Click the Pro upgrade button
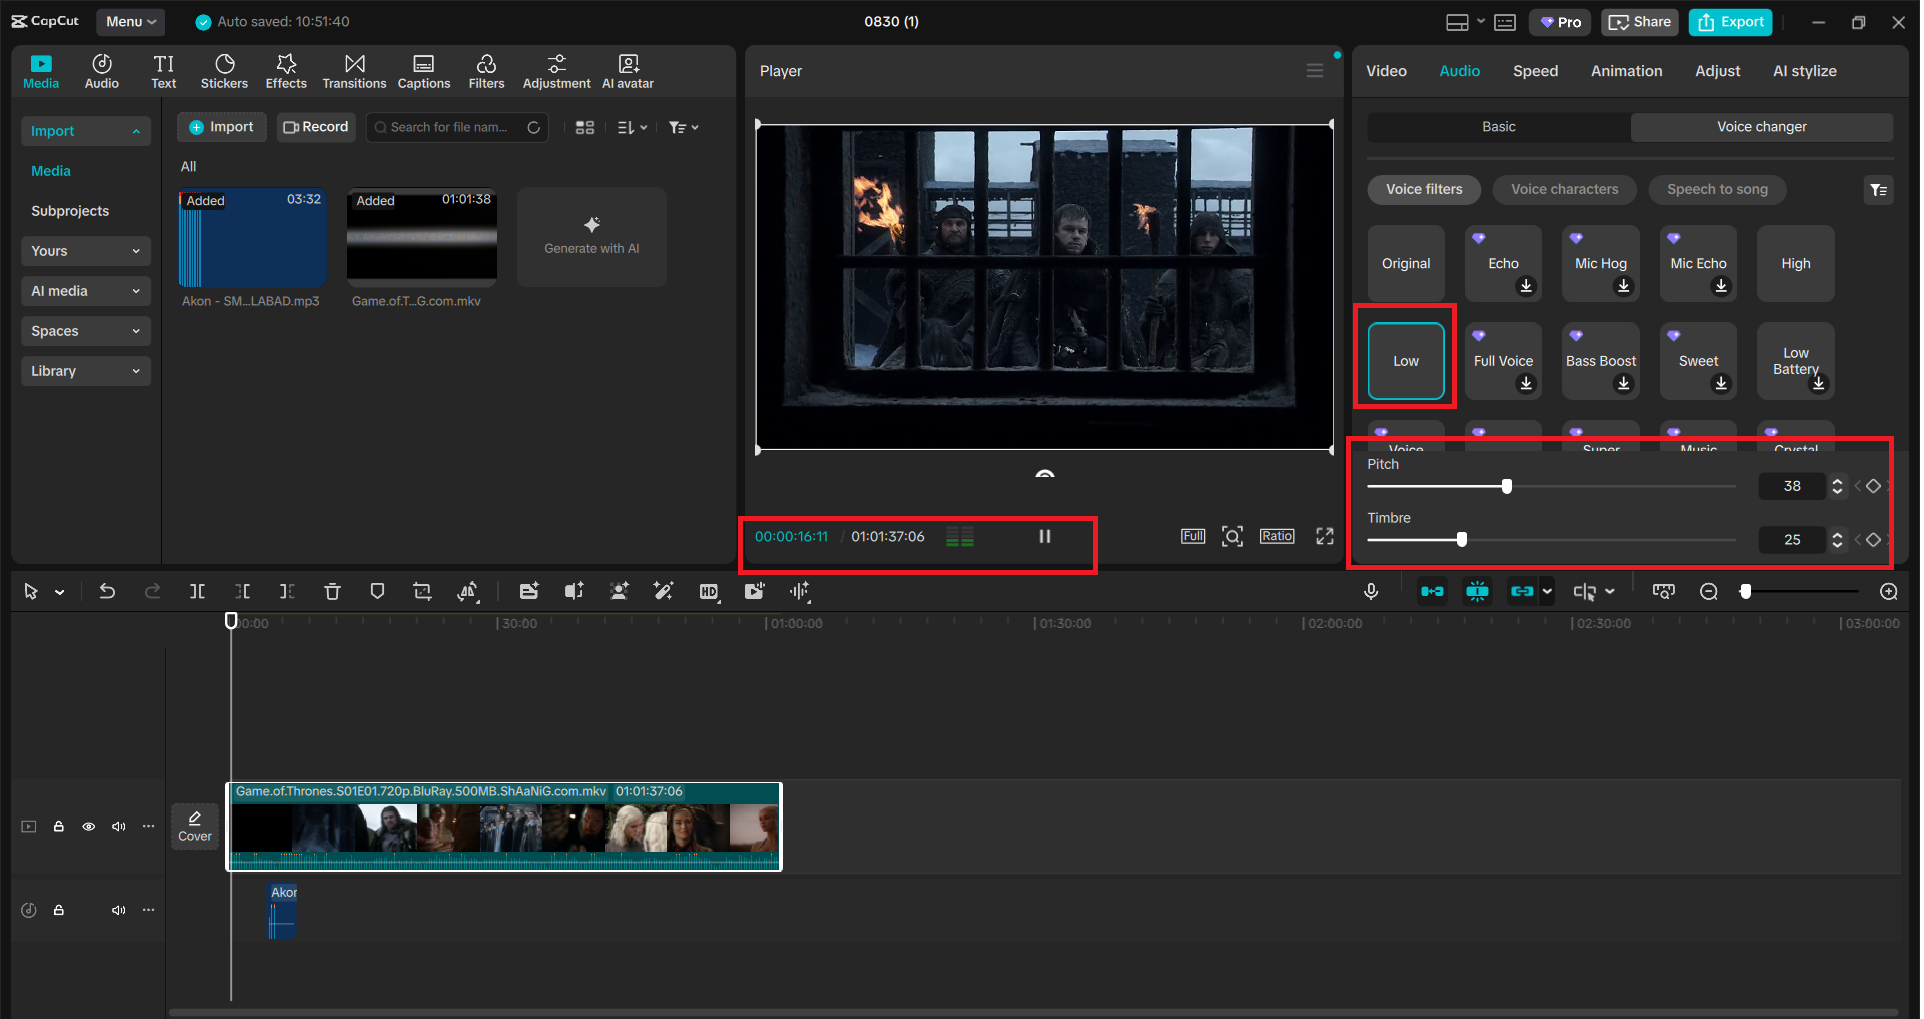 coord(1560,22)
